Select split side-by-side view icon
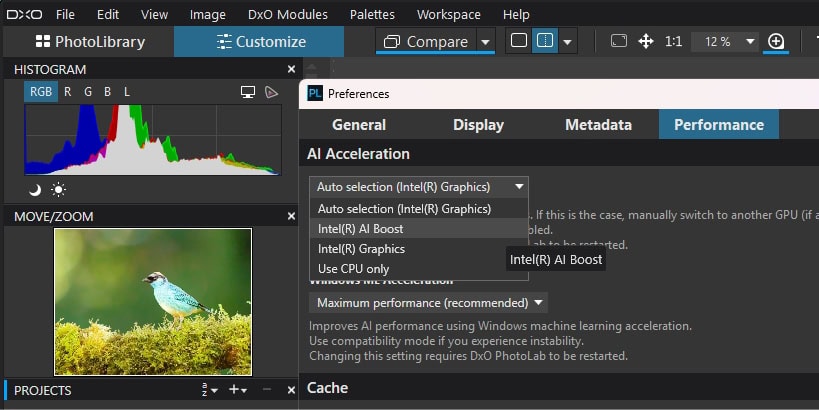Viewport: 819px width, 410px height. click(x=545, y=41)
